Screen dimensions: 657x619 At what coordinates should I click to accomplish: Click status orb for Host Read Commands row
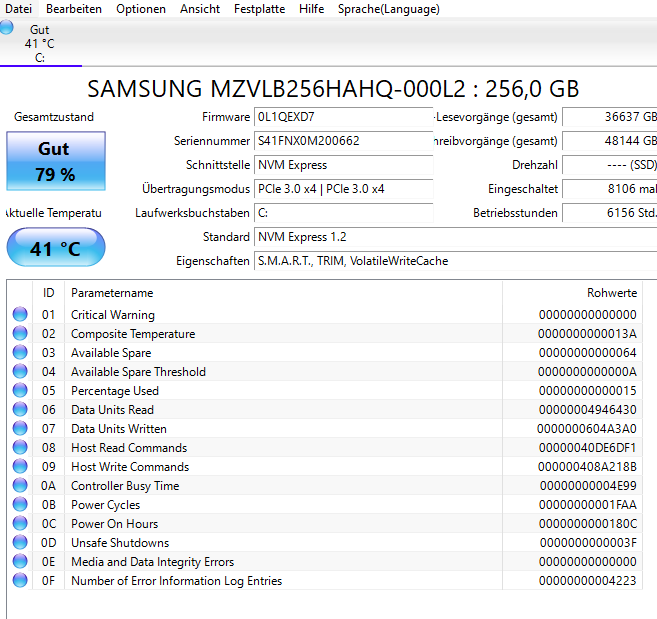click(20, 447)
